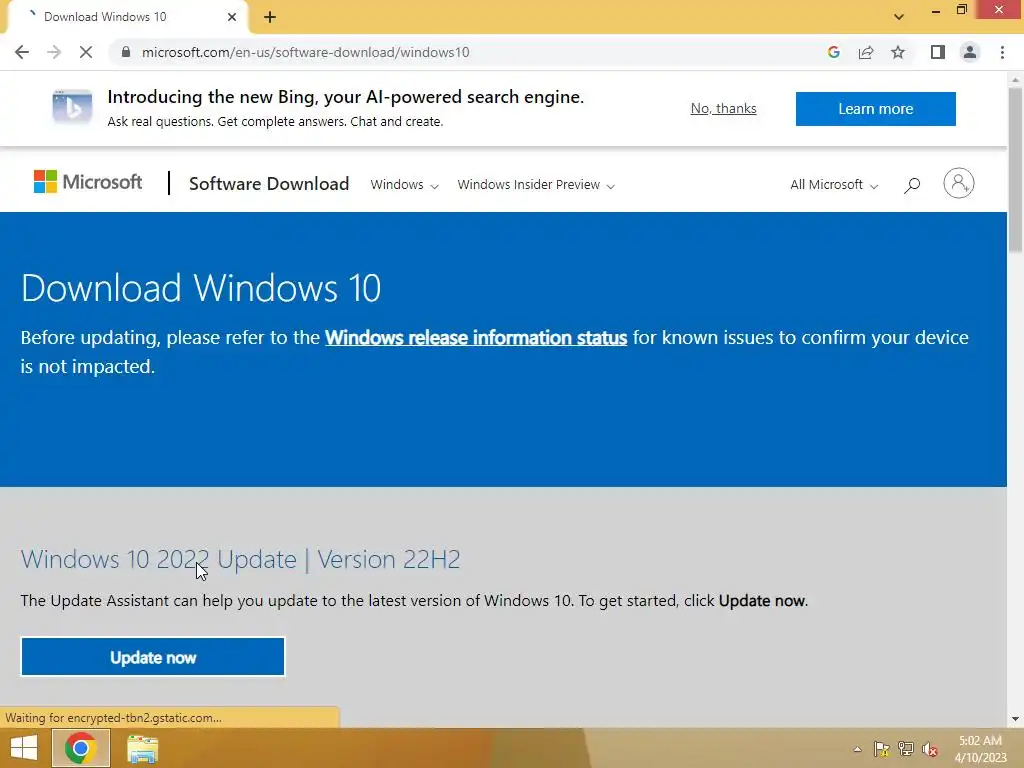Click Action Center flag tray icon
This screenshot has width=1024, height=768.
pos(882,749)
